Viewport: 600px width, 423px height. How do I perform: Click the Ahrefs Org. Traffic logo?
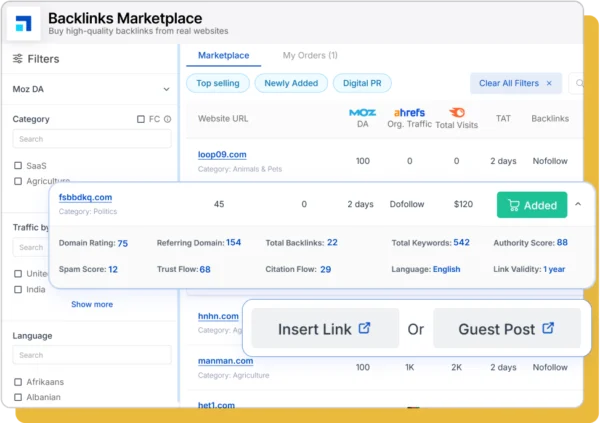[409, 113]
